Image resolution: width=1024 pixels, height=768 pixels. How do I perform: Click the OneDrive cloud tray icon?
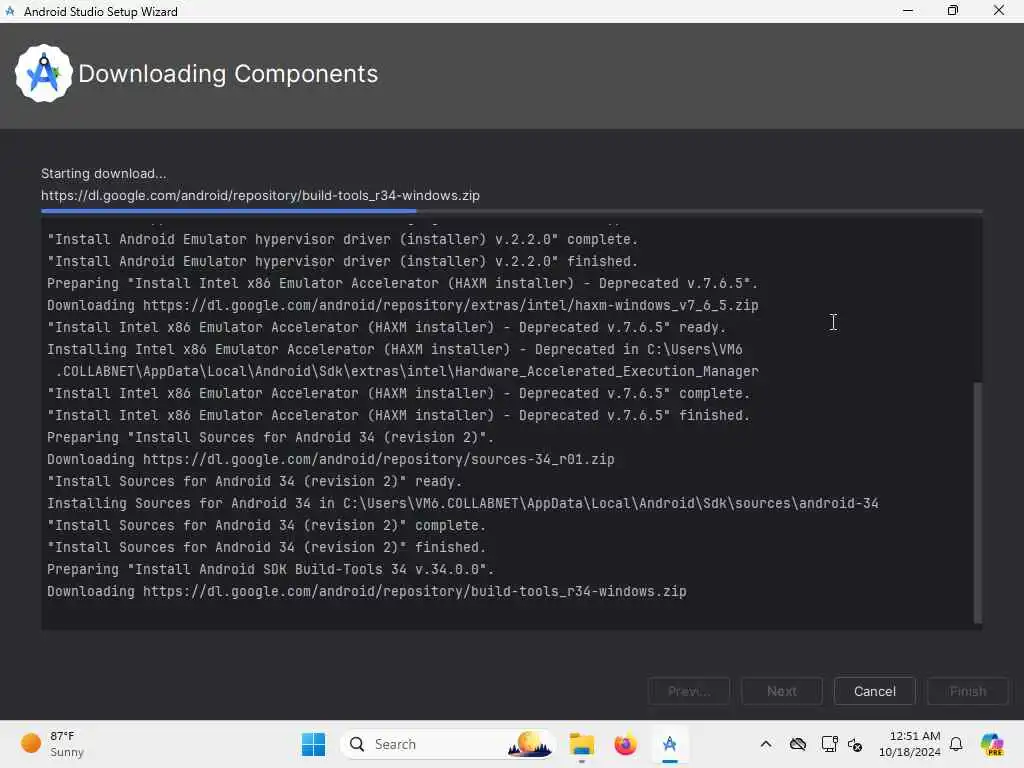[x=797, y=744]
